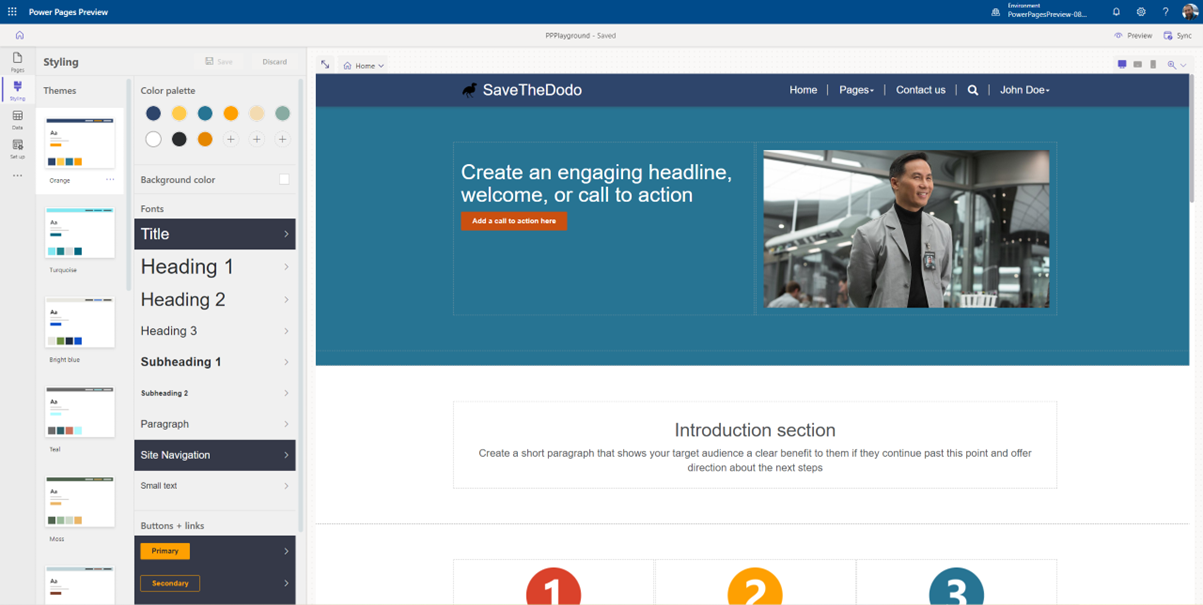Open the Home page dropdown
The image size is (1203, 605).
tap(363, 65)
